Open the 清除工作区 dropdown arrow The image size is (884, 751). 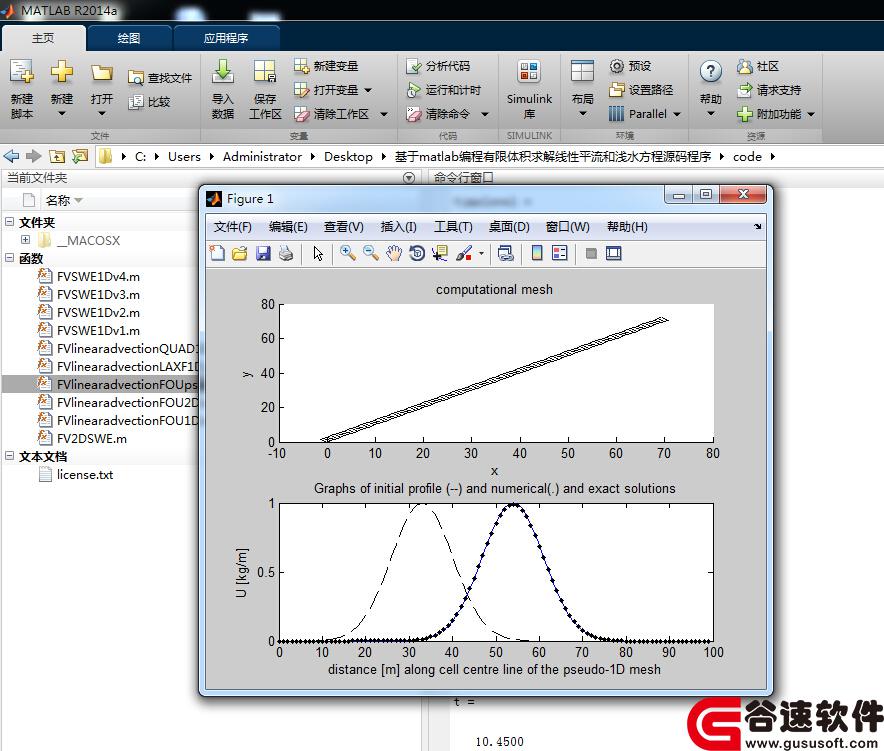384,114
